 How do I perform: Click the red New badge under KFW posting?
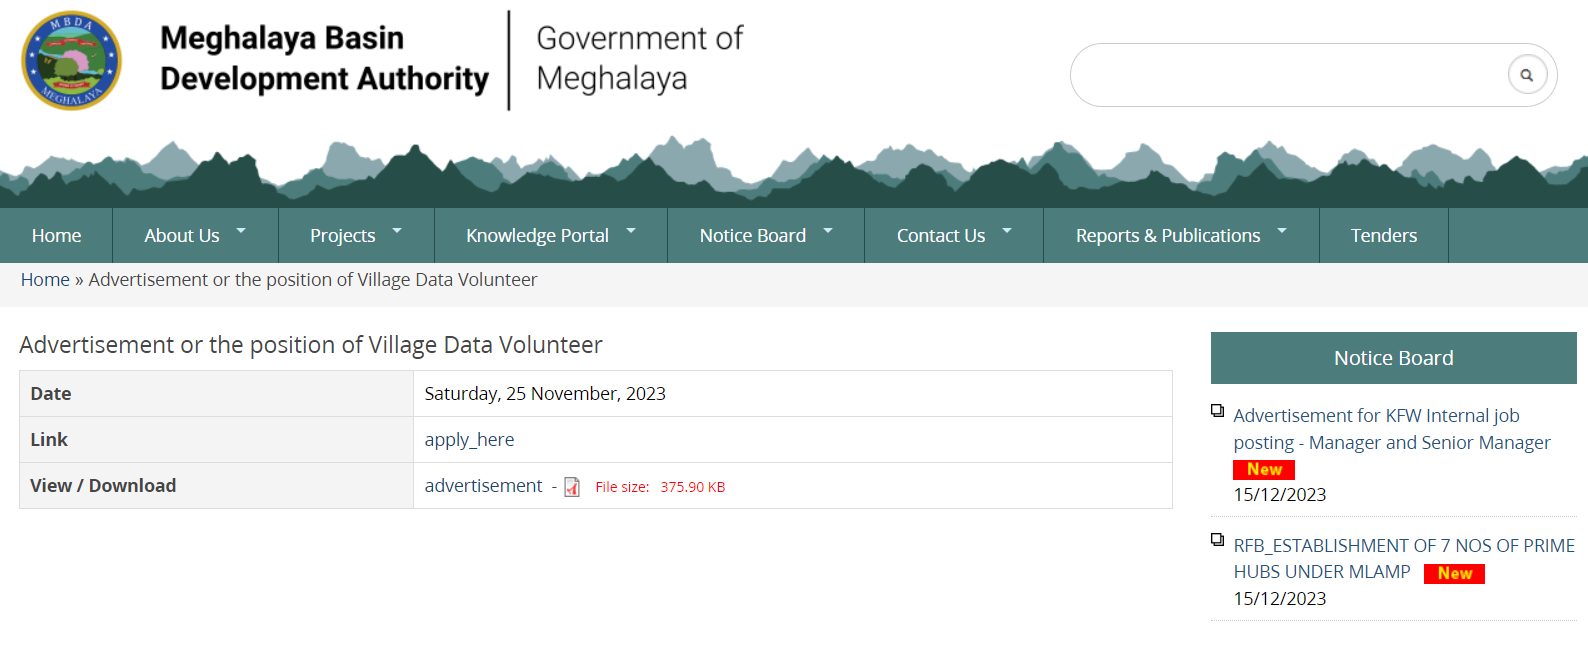[1264, 469]
